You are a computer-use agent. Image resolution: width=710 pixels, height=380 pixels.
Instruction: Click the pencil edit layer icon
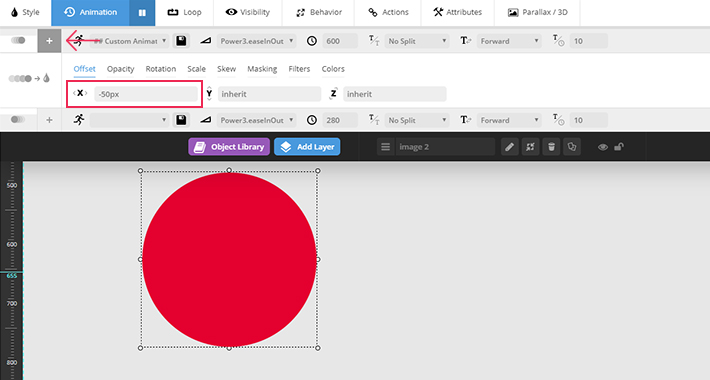pyautogui.click(x=509, y=147)
